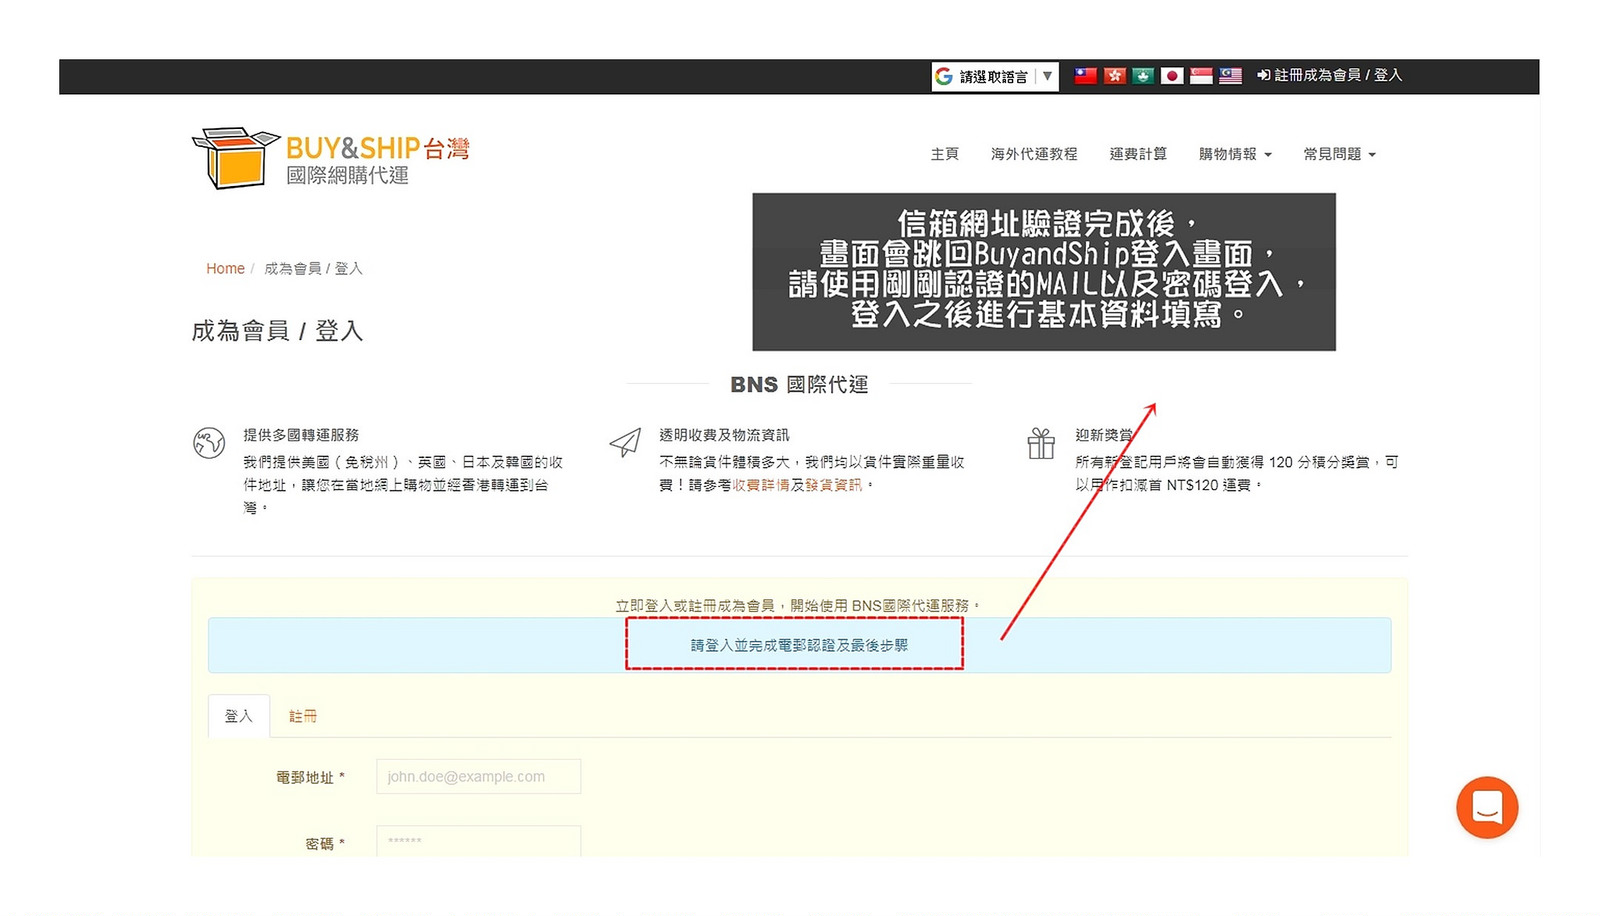This screenshot has width=1600, height=916.
Task: Open the orange chat widget
Action: pyautogui.click(x=1486, y=807)
